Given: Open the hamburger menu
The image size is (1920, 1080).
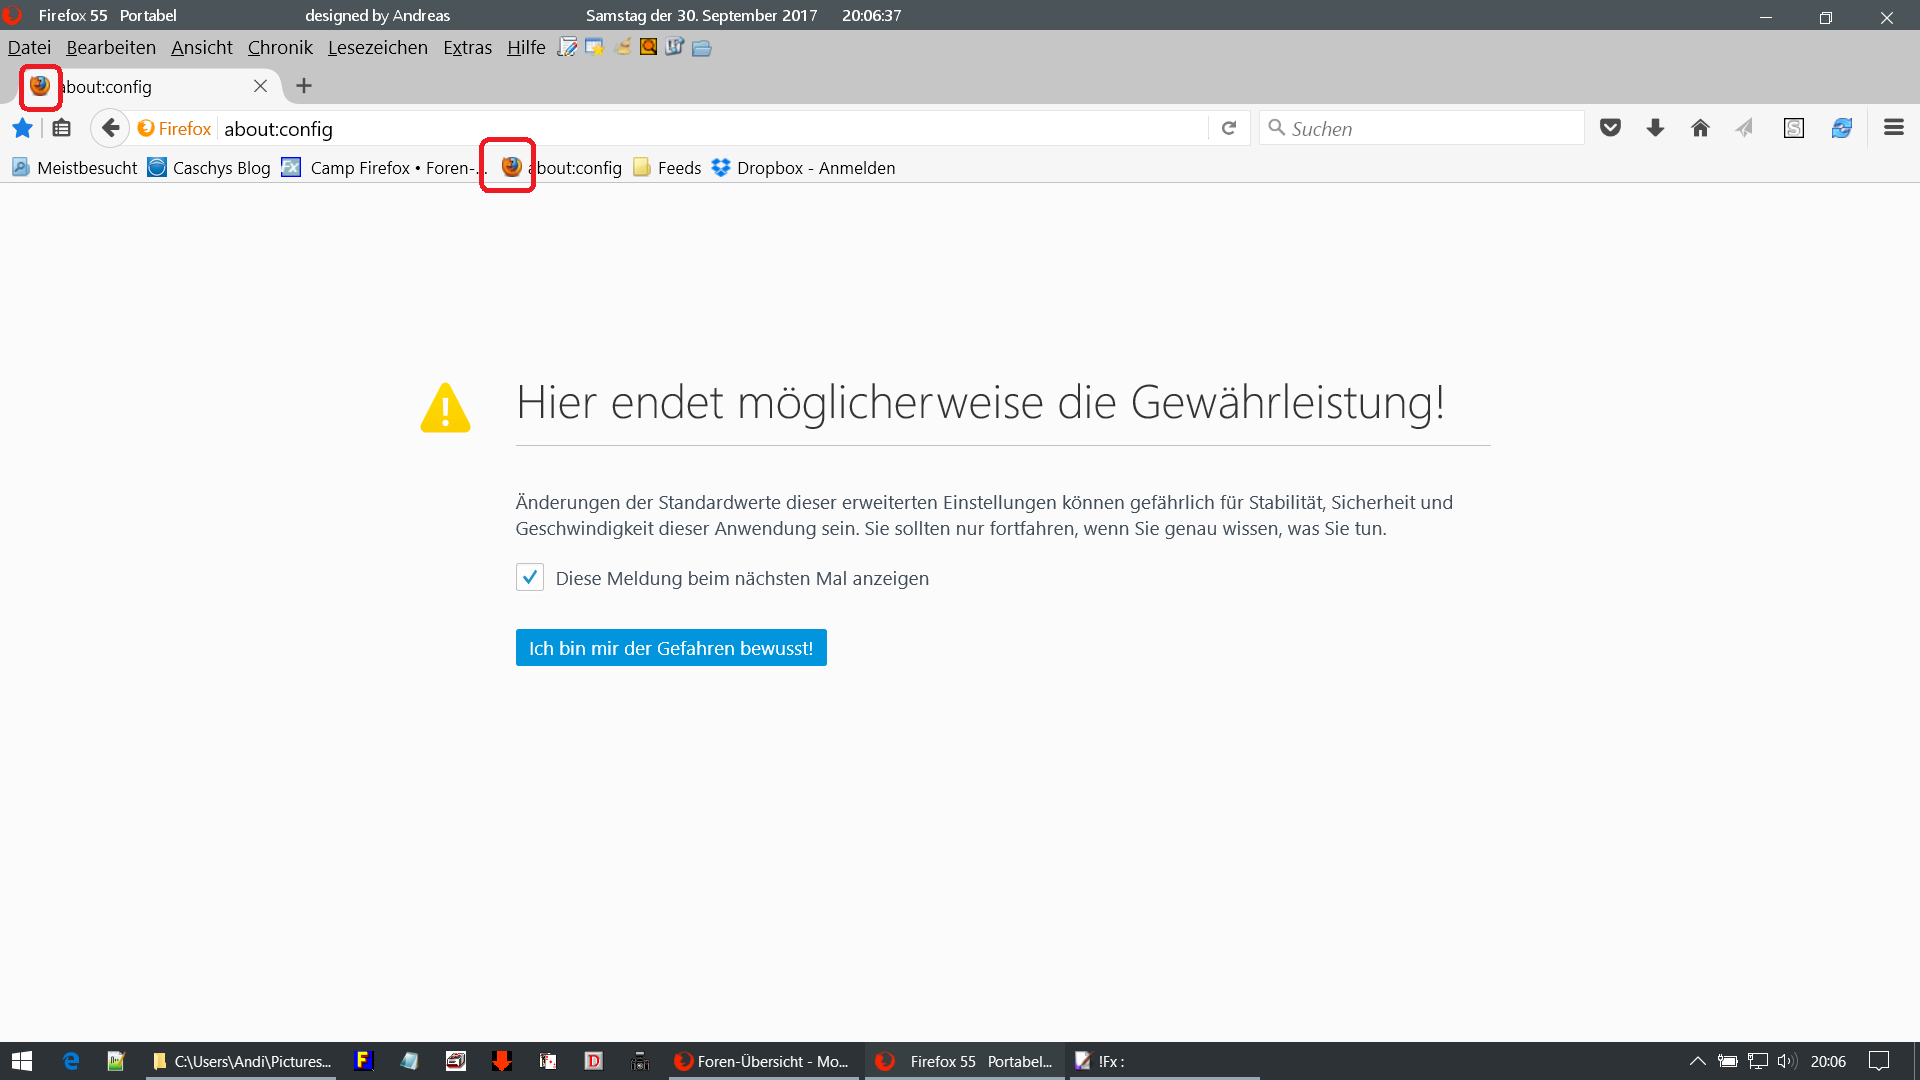Looking at the screenshot, I should click(x=1893, y=128).
